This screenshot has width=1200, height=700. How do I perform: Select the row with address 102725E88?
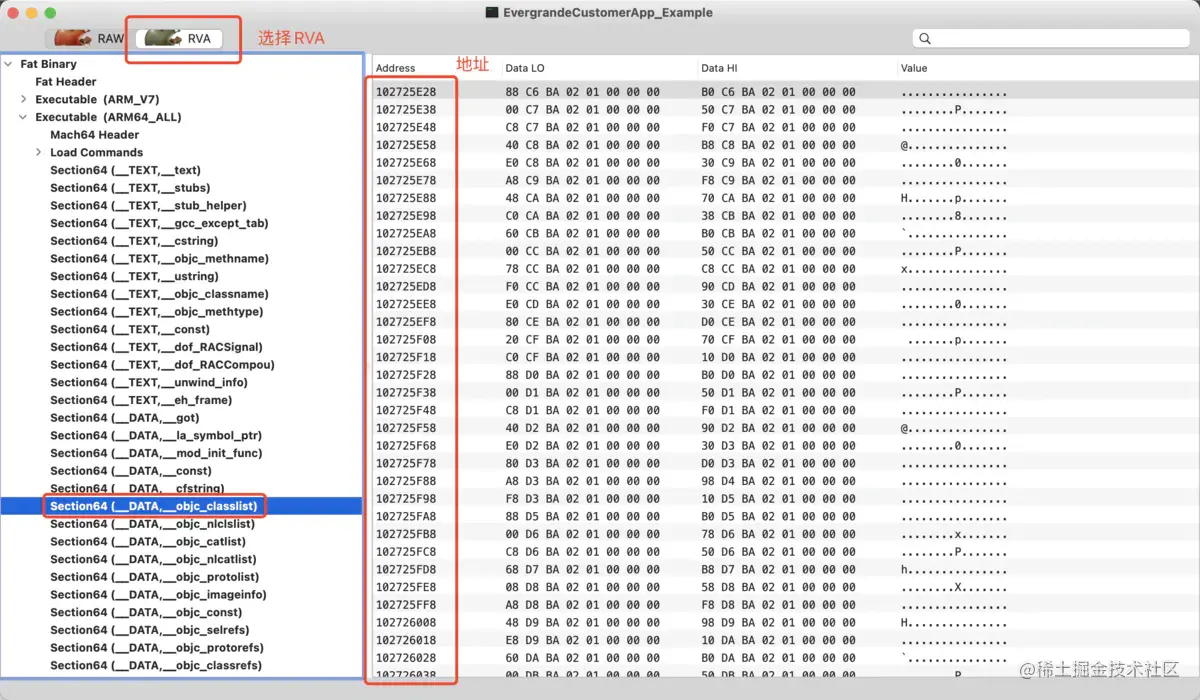click(x=784, y=198)
